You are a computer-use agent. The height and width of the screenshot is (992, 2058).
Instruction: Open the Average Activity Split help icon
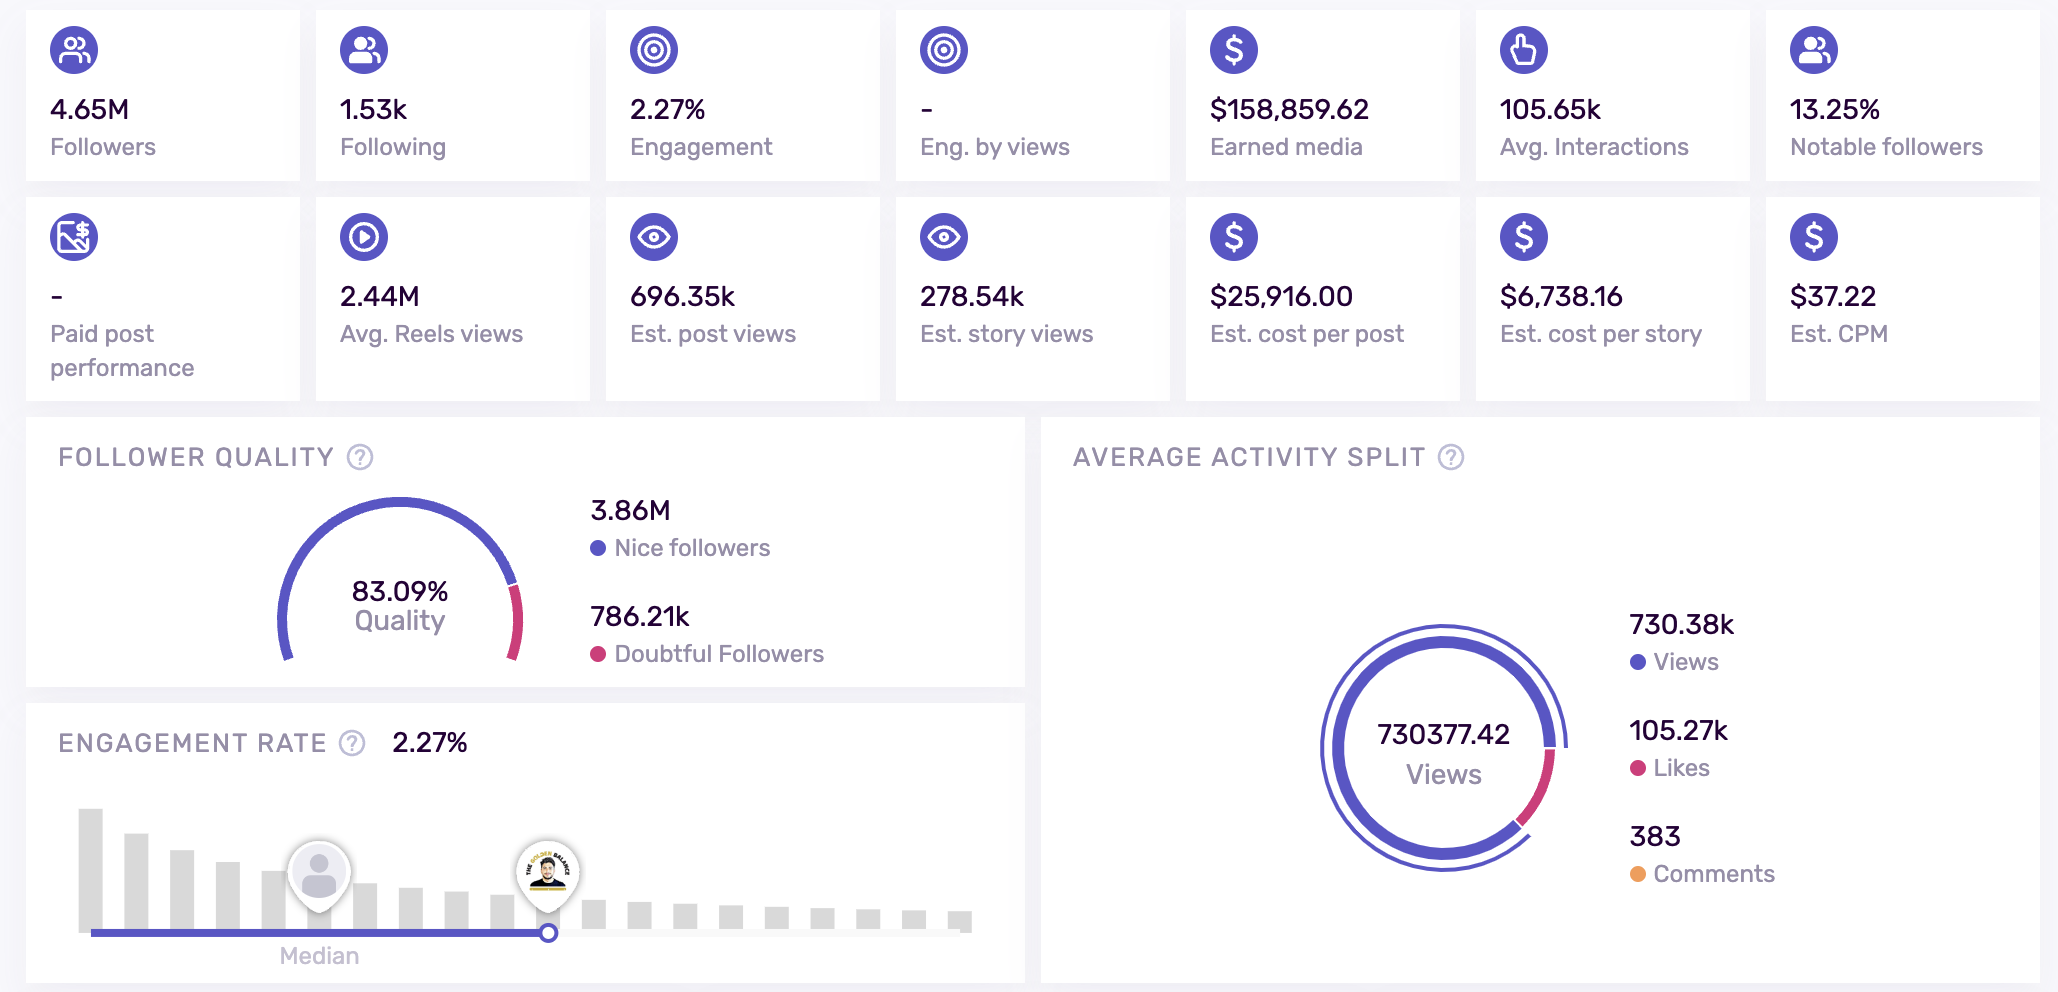tap(1451, 457)
